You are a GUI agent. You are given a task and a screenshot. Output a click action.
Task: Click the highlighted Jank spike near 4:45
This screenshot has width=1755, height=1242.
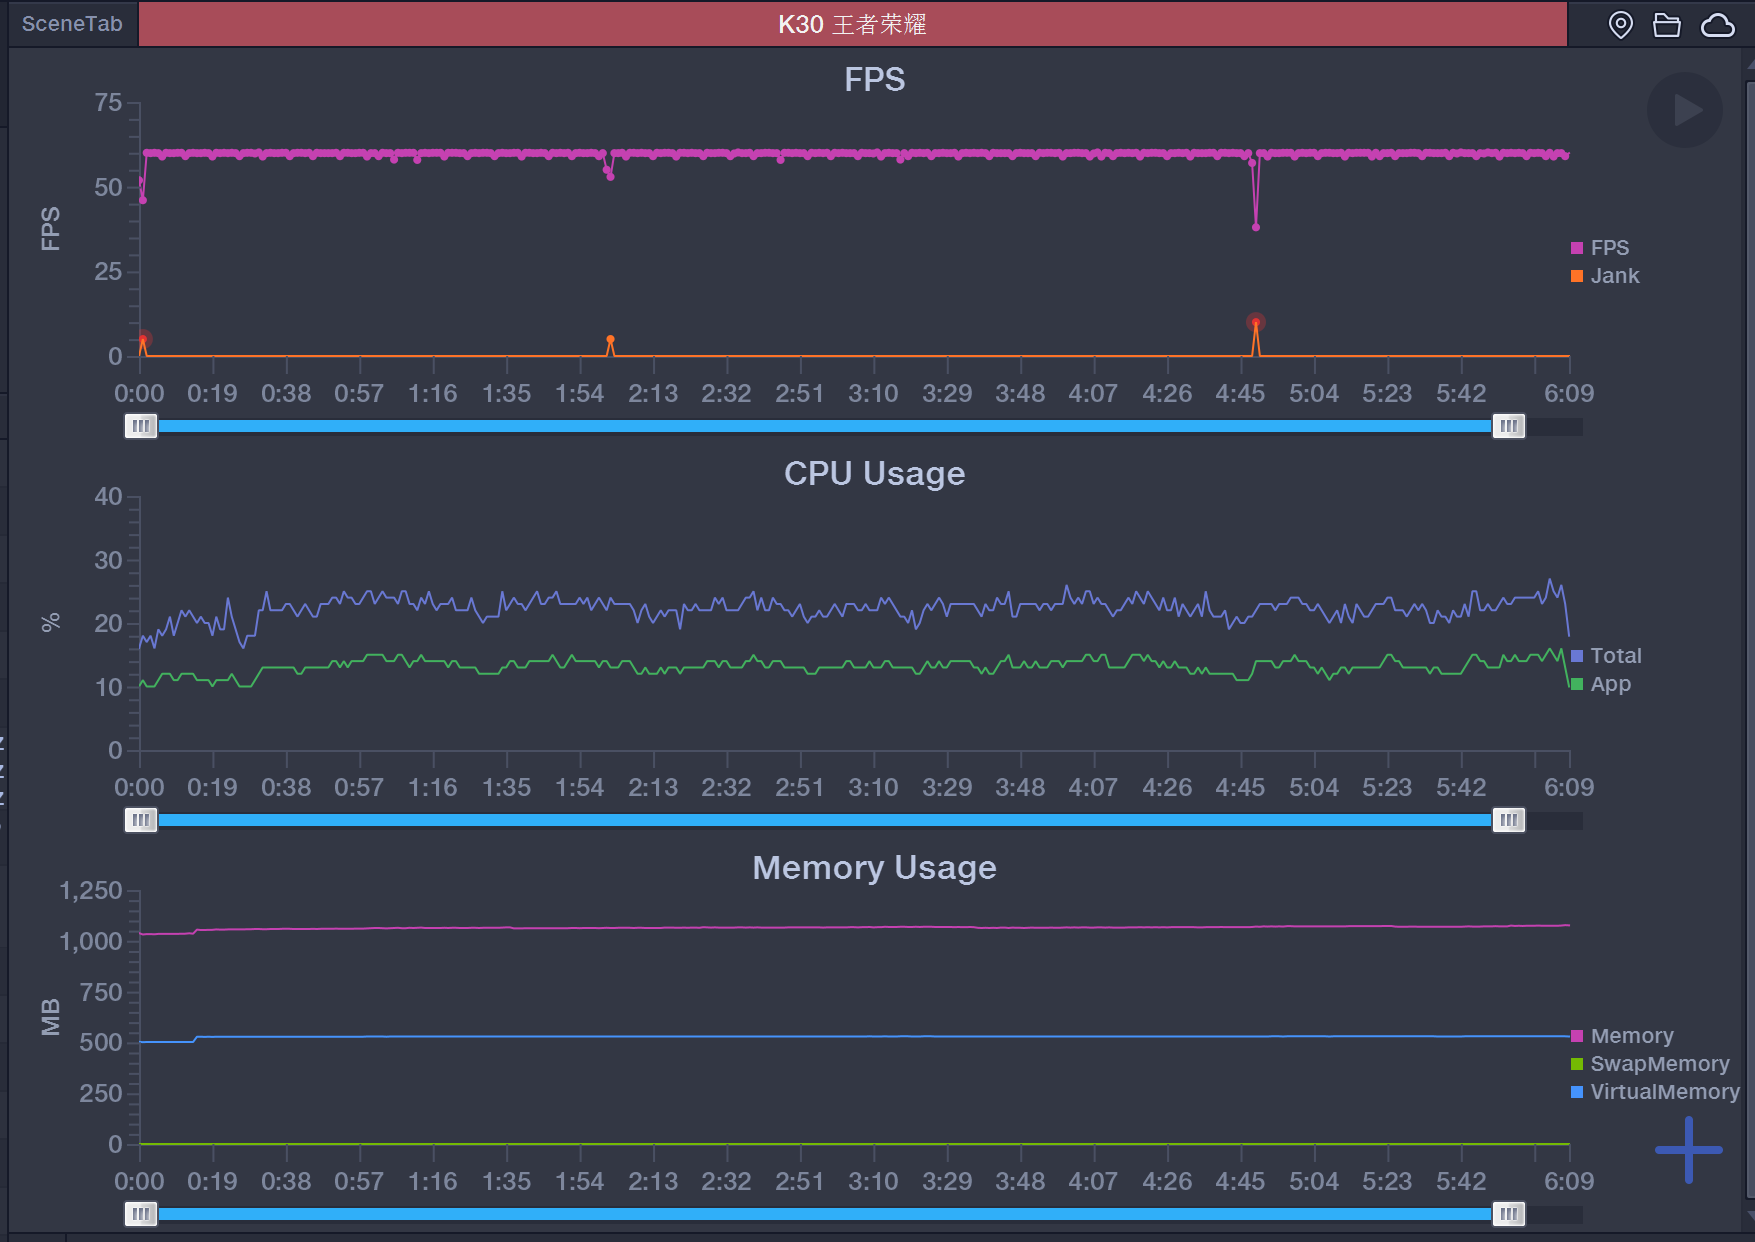[x=1256, y=322]
